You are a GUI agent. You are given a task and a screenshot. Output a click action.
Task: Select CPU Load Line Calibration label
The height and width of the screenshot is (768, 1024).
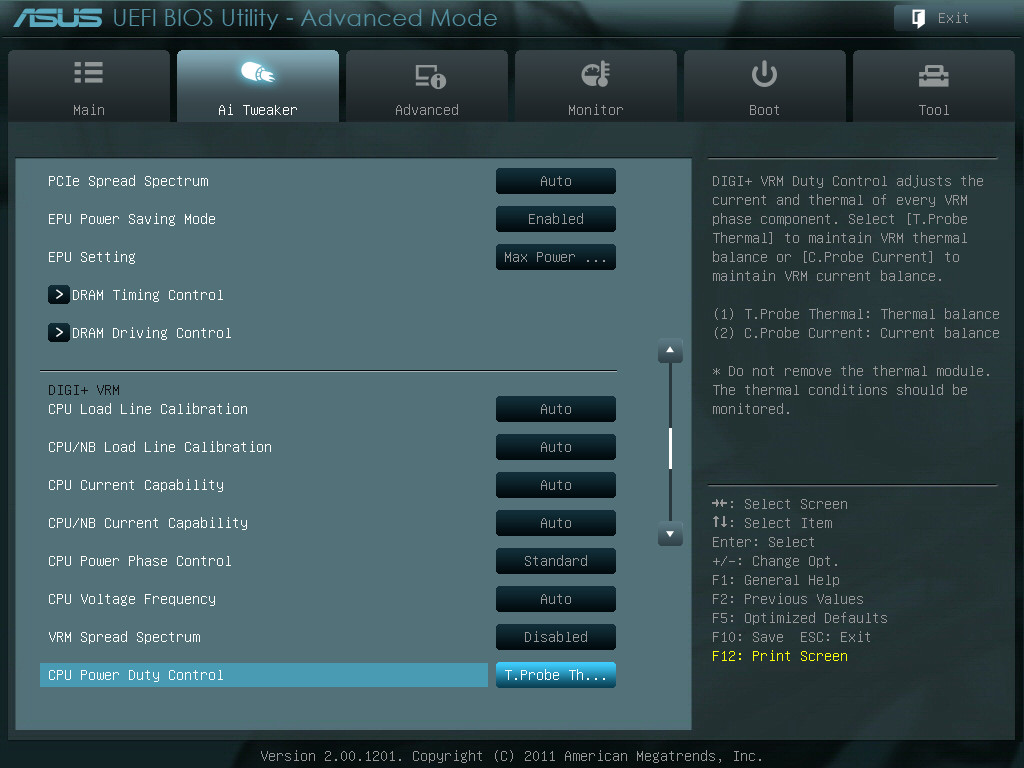(148, 409)
